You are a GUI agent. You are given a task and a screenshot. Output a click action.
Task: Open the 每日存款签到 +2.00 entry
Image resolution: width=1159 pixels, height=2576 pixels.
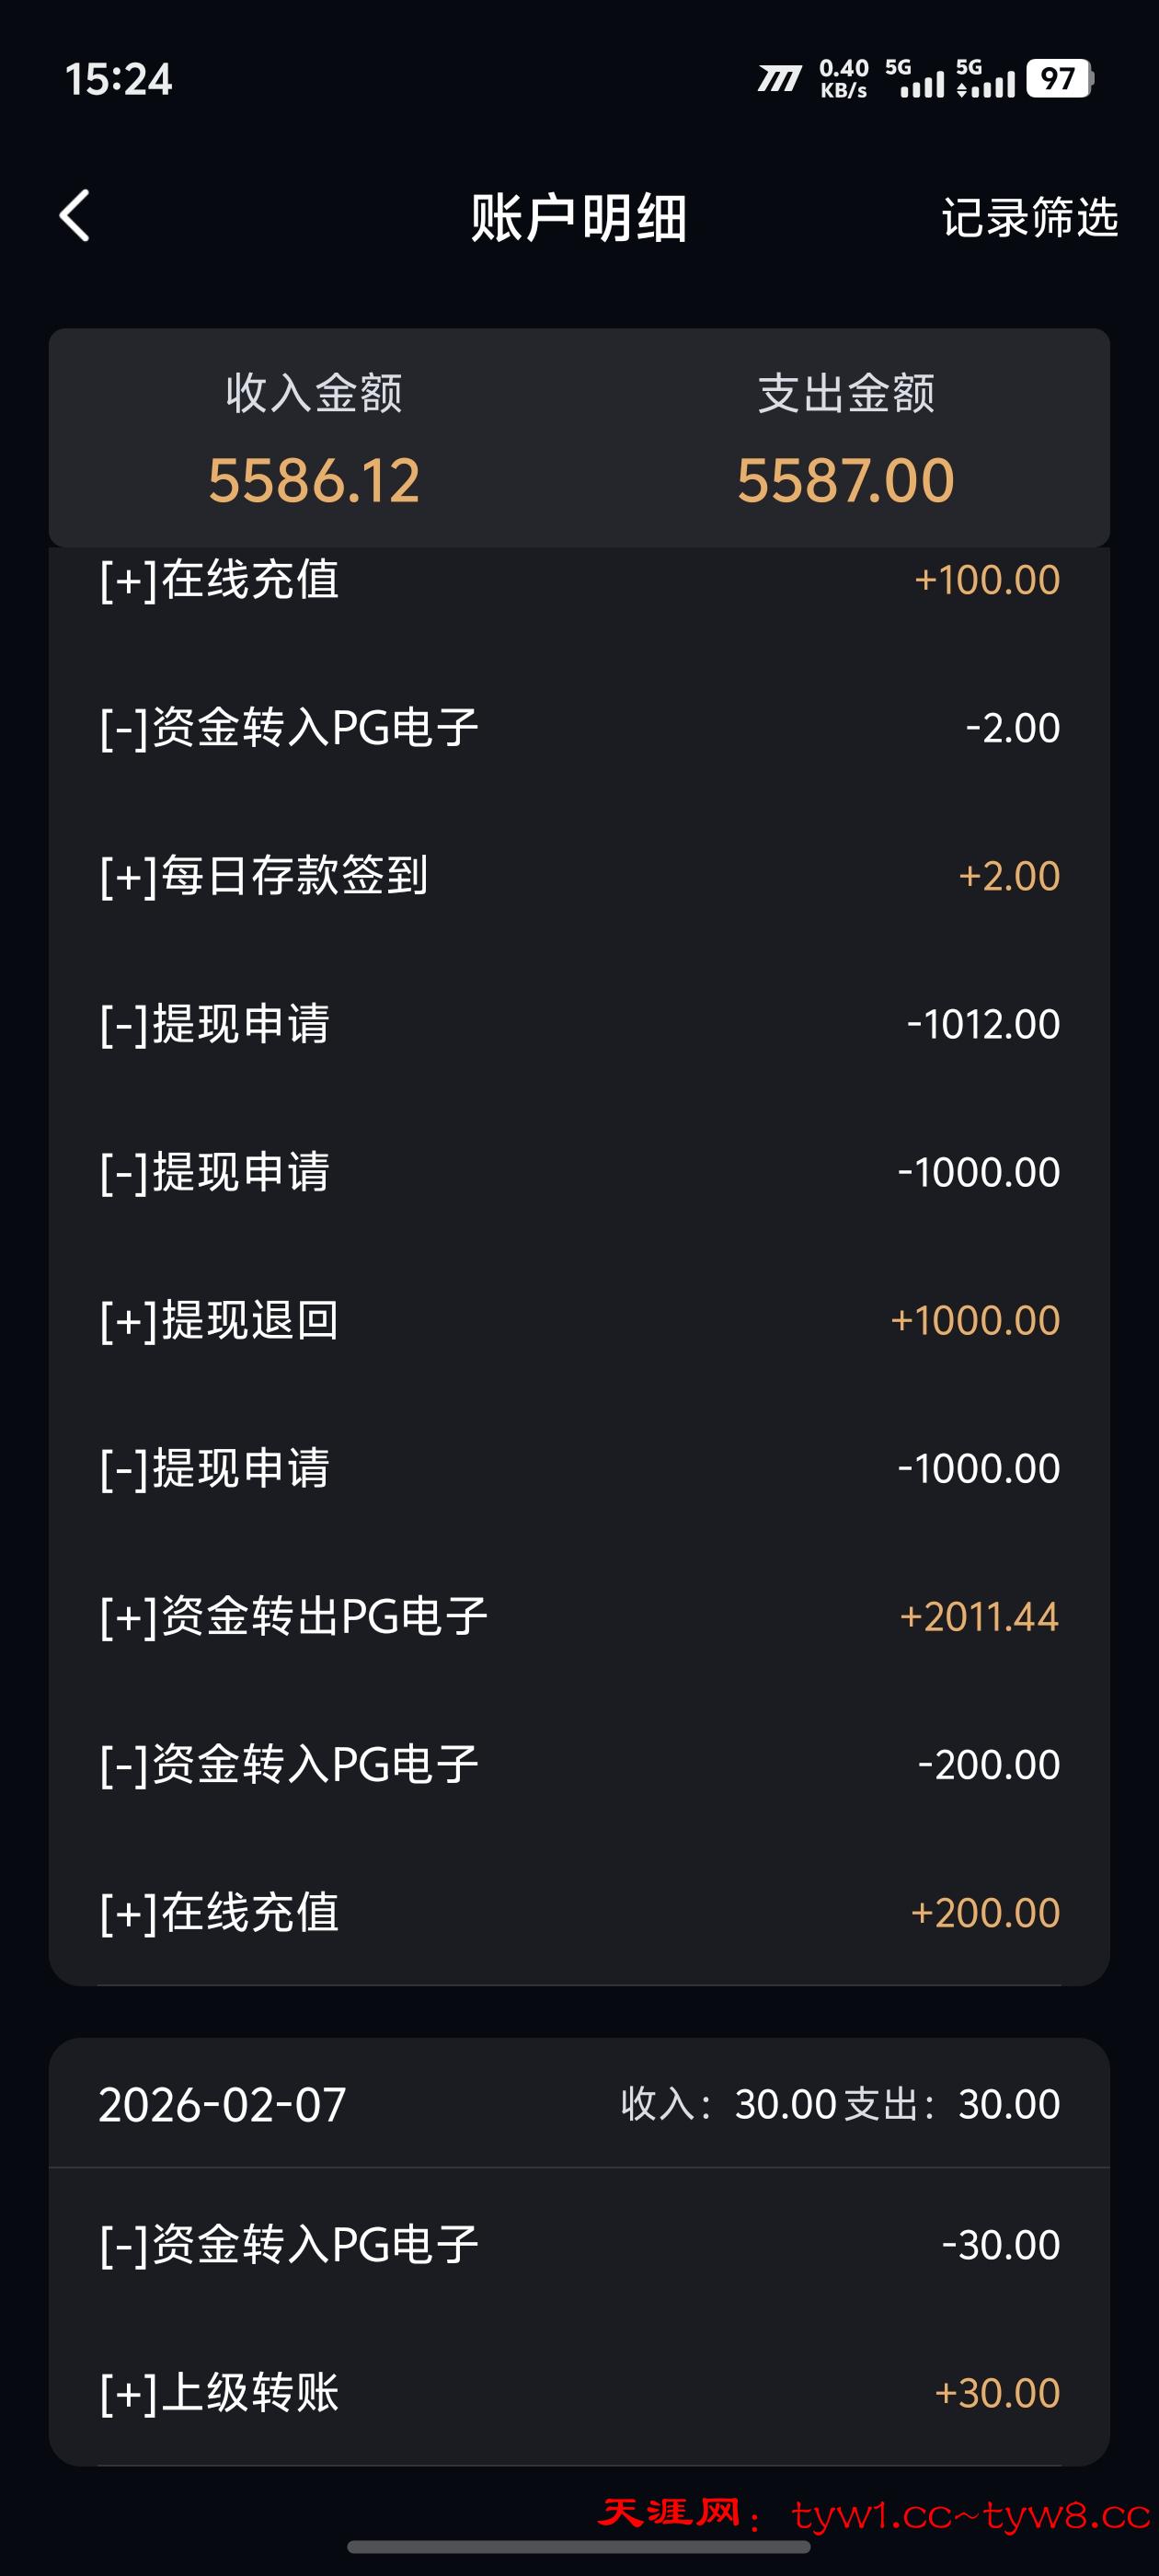[x=579, y=875]
